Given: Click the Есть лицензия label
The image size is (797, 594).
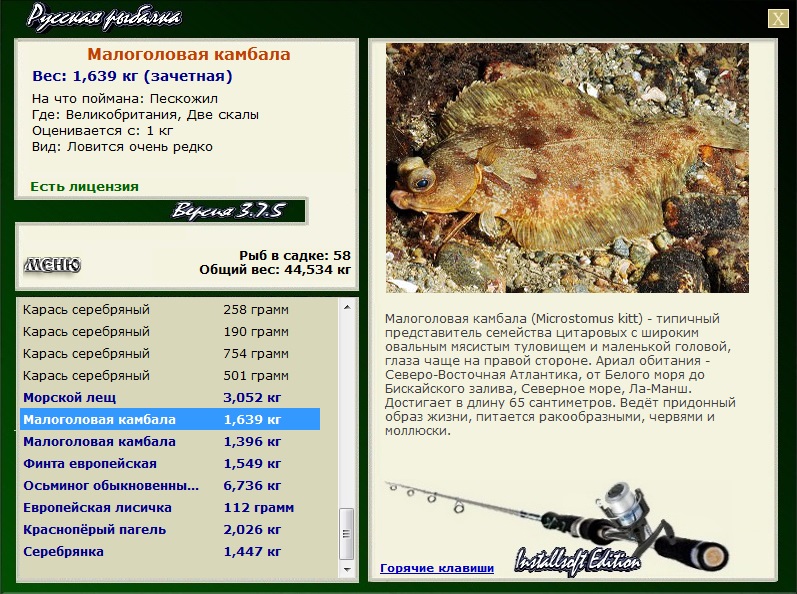Looking at the screenshot, I should tap(84, 186).
